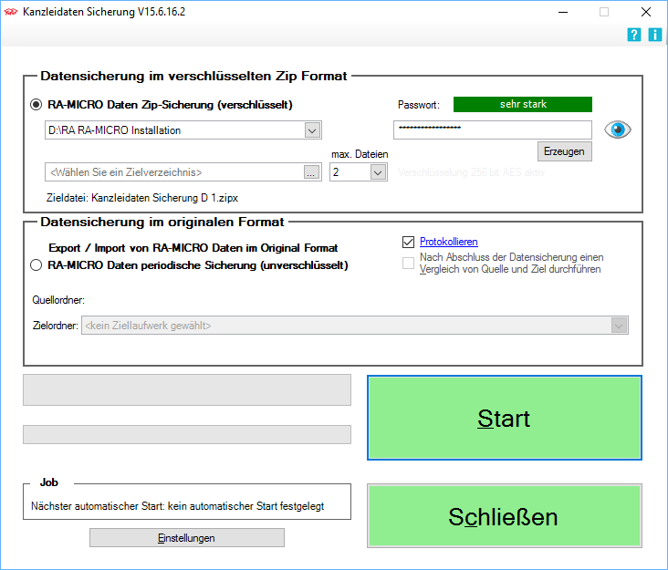
Task: Toggle the Vergleich von Quelle und Ziel checkbox
Action: [x=408, y=263]
